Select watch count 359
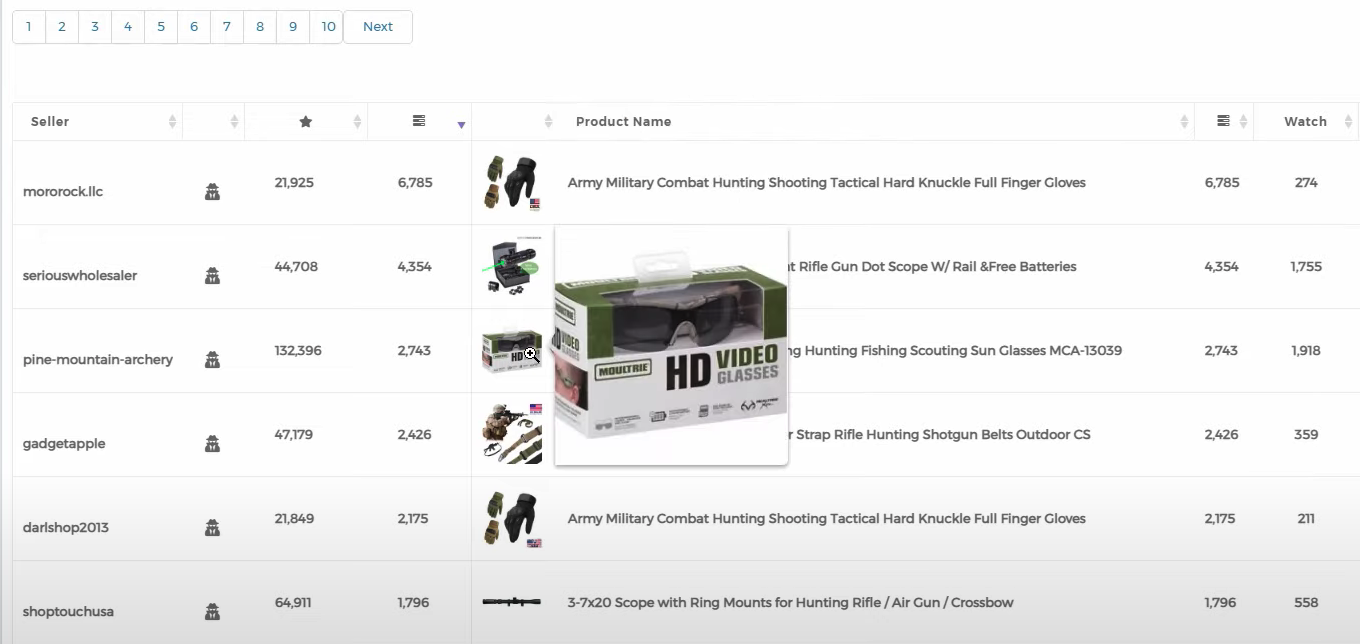 1306,435
